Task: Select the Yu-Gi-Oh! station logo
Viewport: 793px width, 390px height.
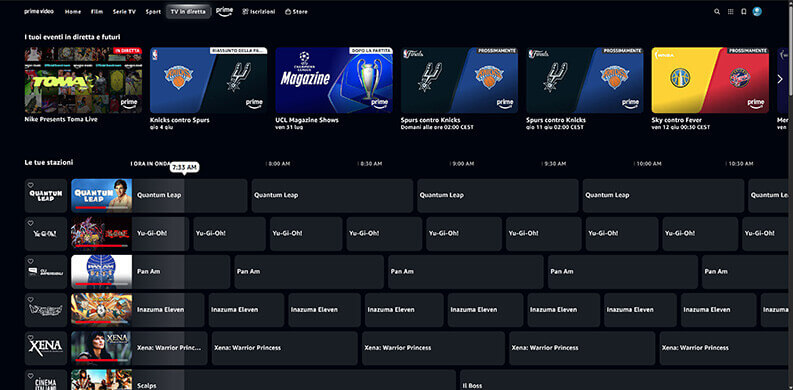Action: point(46,234)
